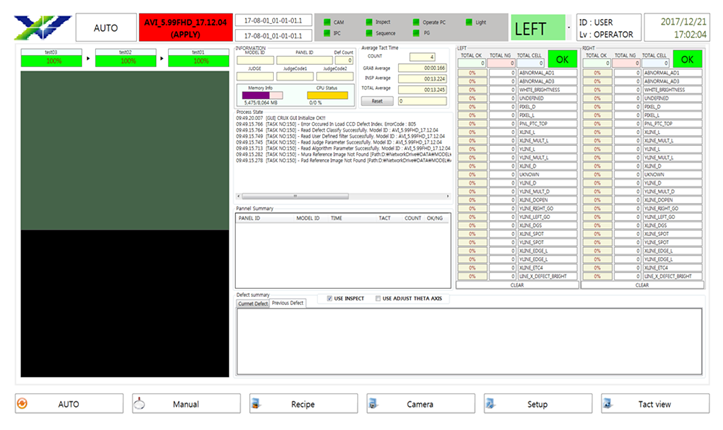723x430 pixels.
Task: Switch to the Previous Defect tab
Action: pyautogui.click(x=288, y=303)
